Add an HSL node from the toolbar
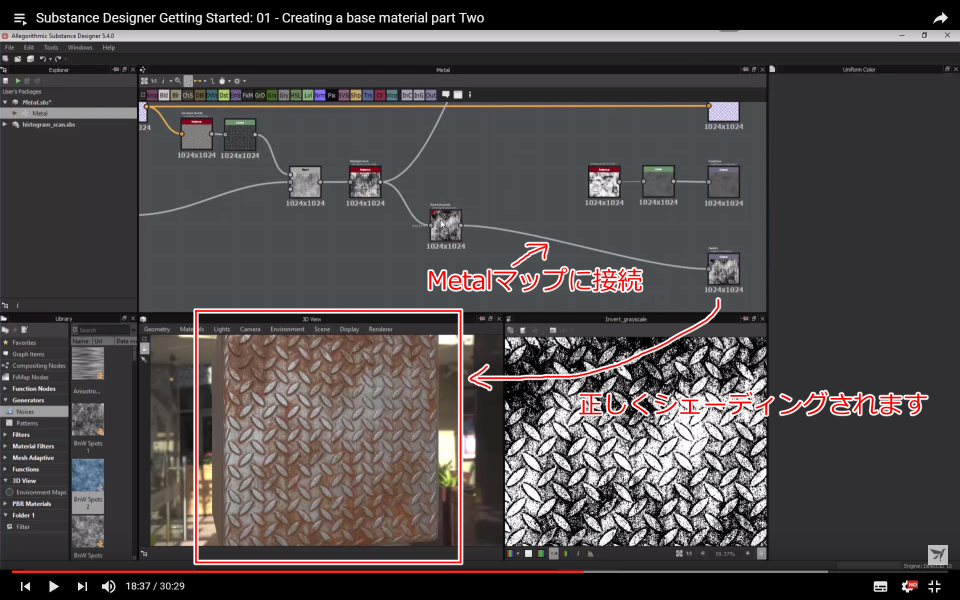Viewport: 960px width, 600px height. (296, 96)
